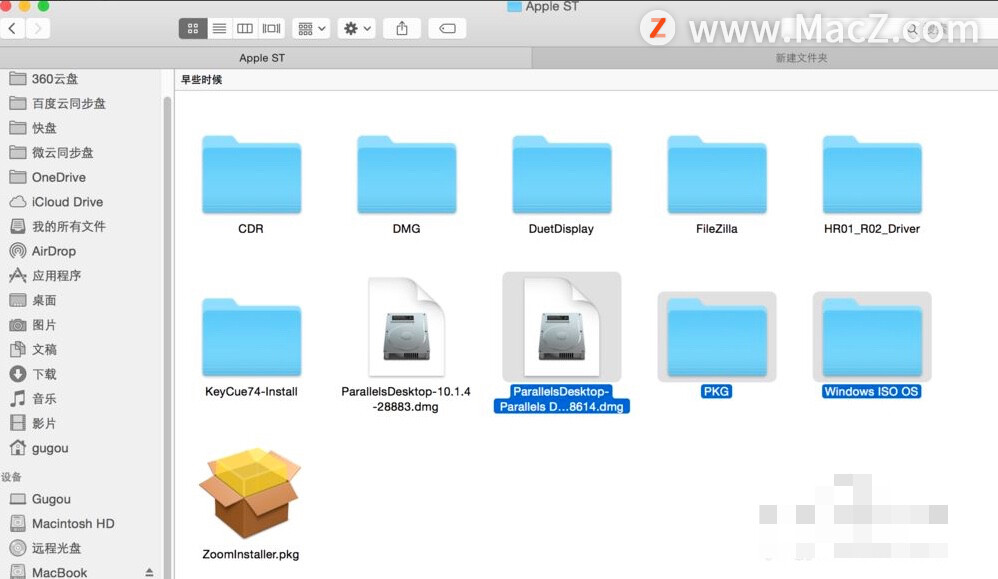Screen dimensions: 998x579
Task: Switch to list view
Action: (x=219, y=29)
